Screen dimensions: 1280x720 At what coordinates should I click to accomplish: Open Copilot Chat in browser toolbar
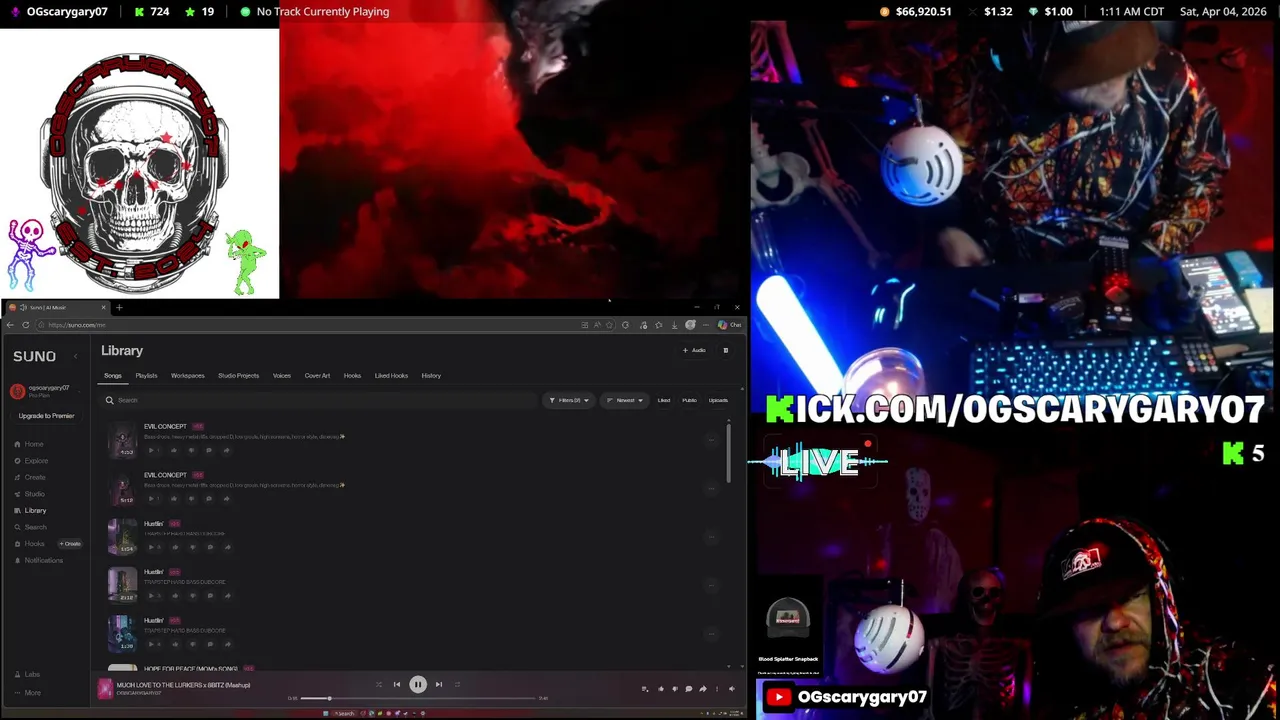[x=729, y=325]
